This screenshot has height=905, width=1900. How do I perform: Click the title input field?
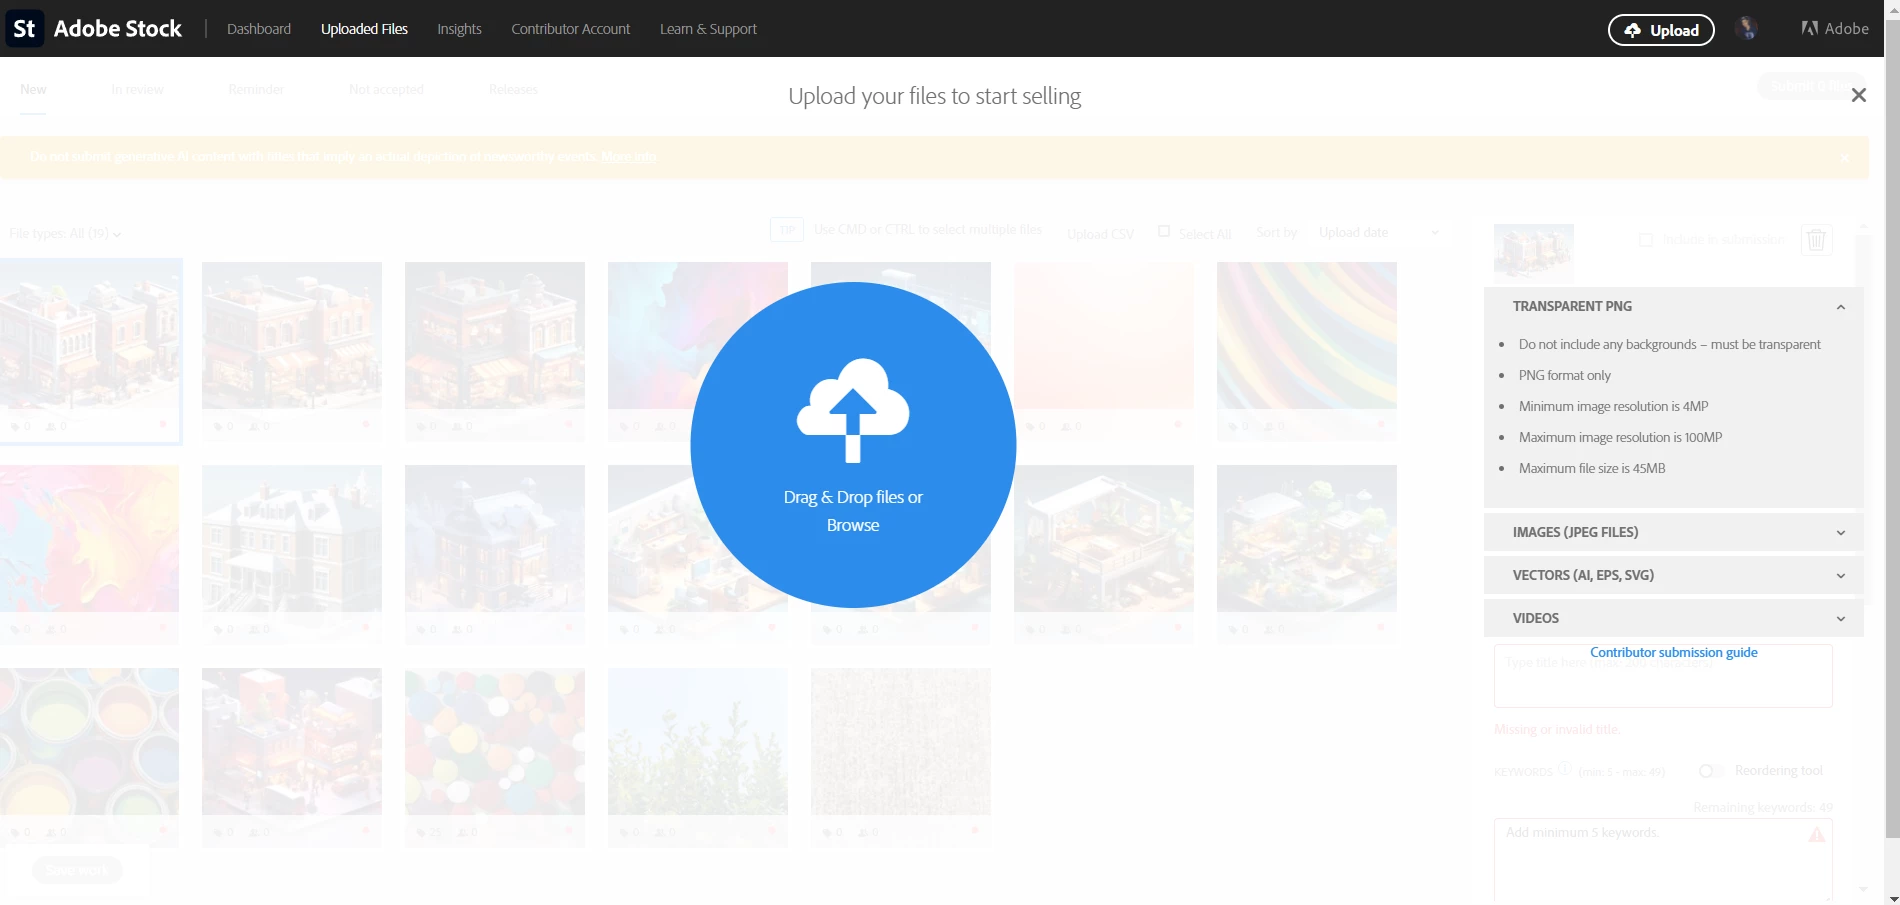click(x=1663, y=676)
